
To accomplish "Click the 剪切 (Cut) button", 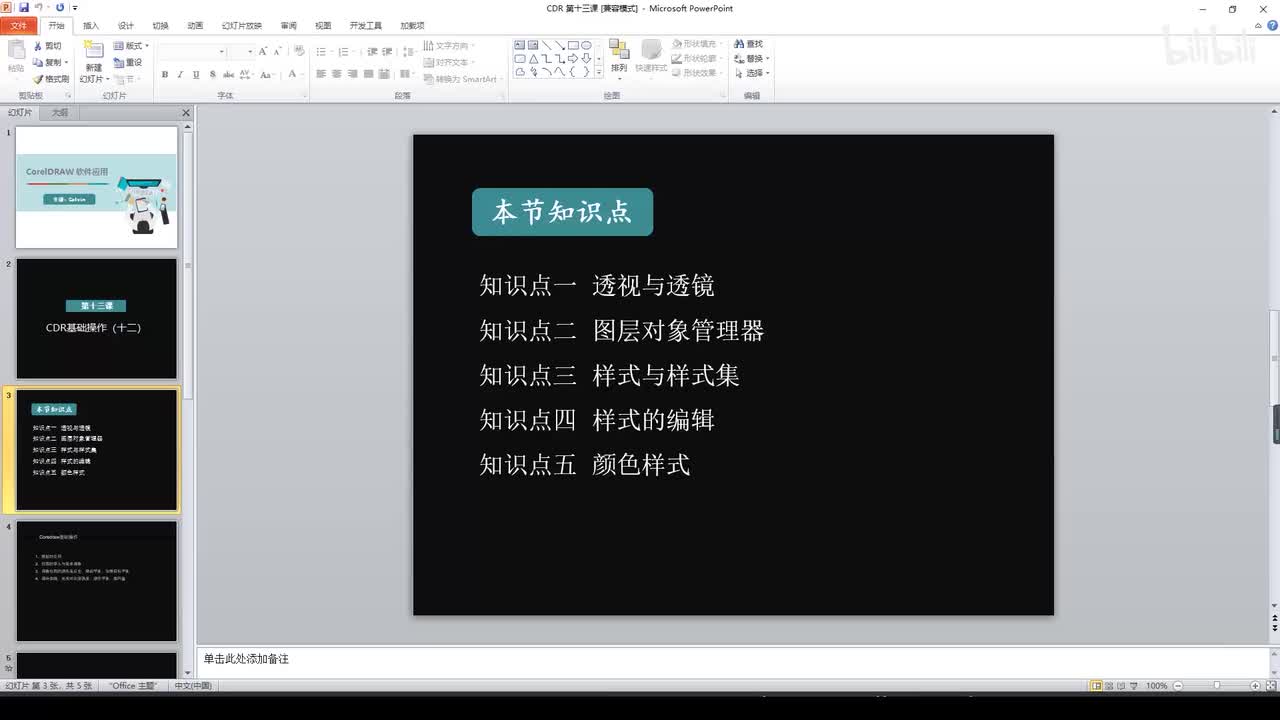I will tap(47, 46).
